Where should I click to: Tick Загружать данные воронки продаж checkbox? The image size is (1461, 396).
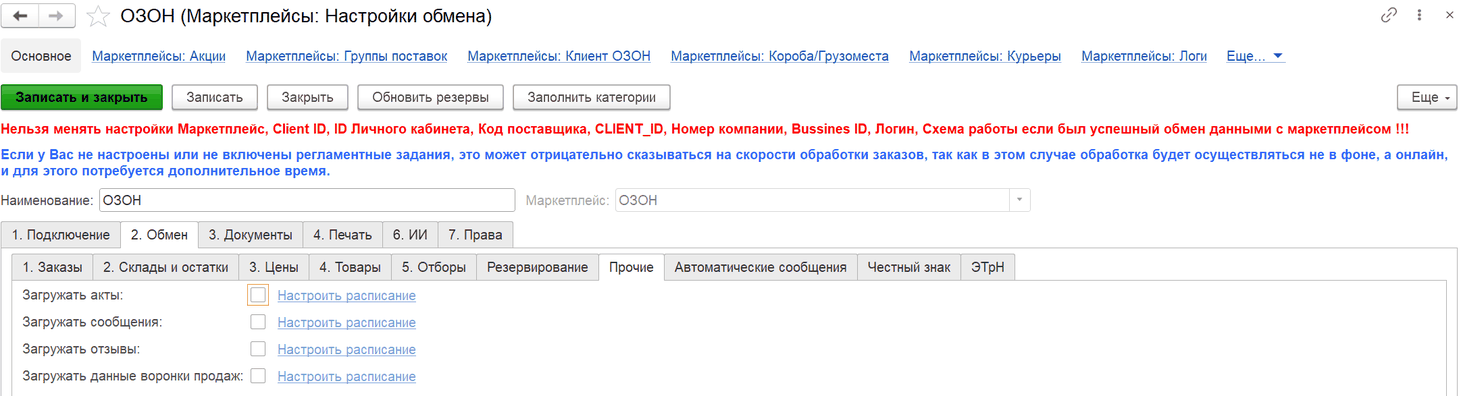tap(258, 376)
